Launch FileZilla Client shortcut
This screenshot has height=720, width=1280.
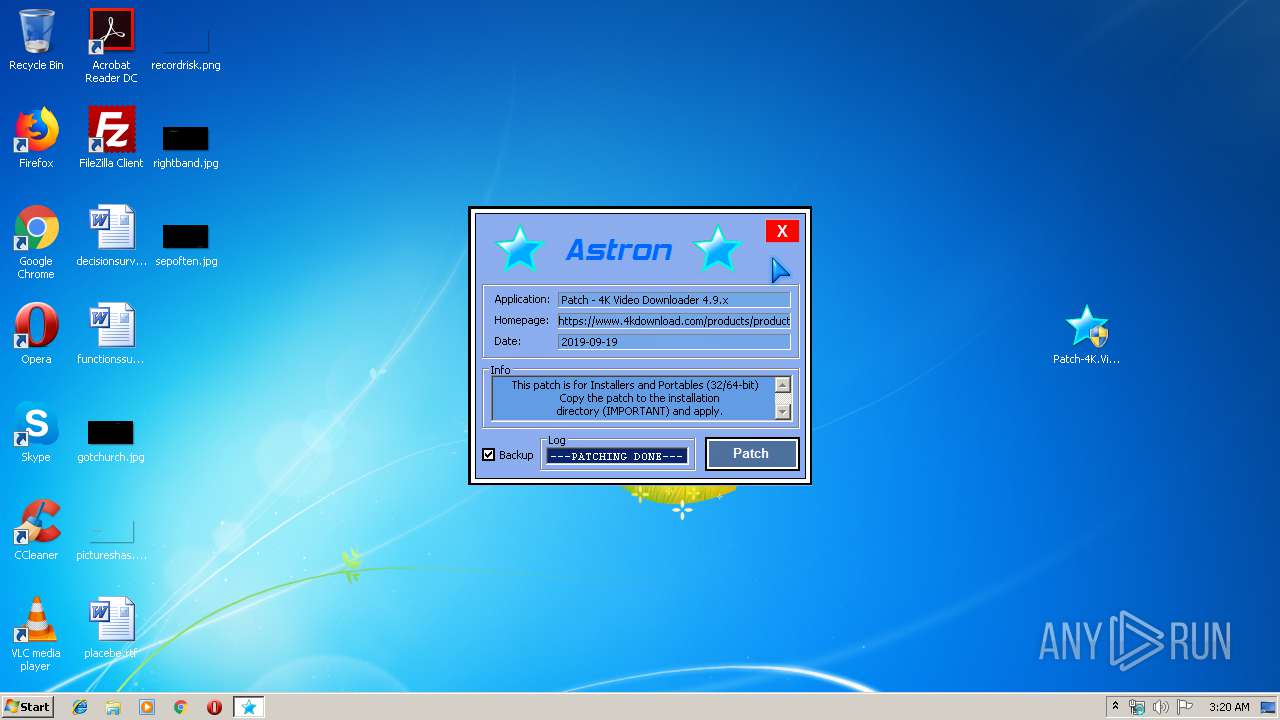click(x=111, y=138)
